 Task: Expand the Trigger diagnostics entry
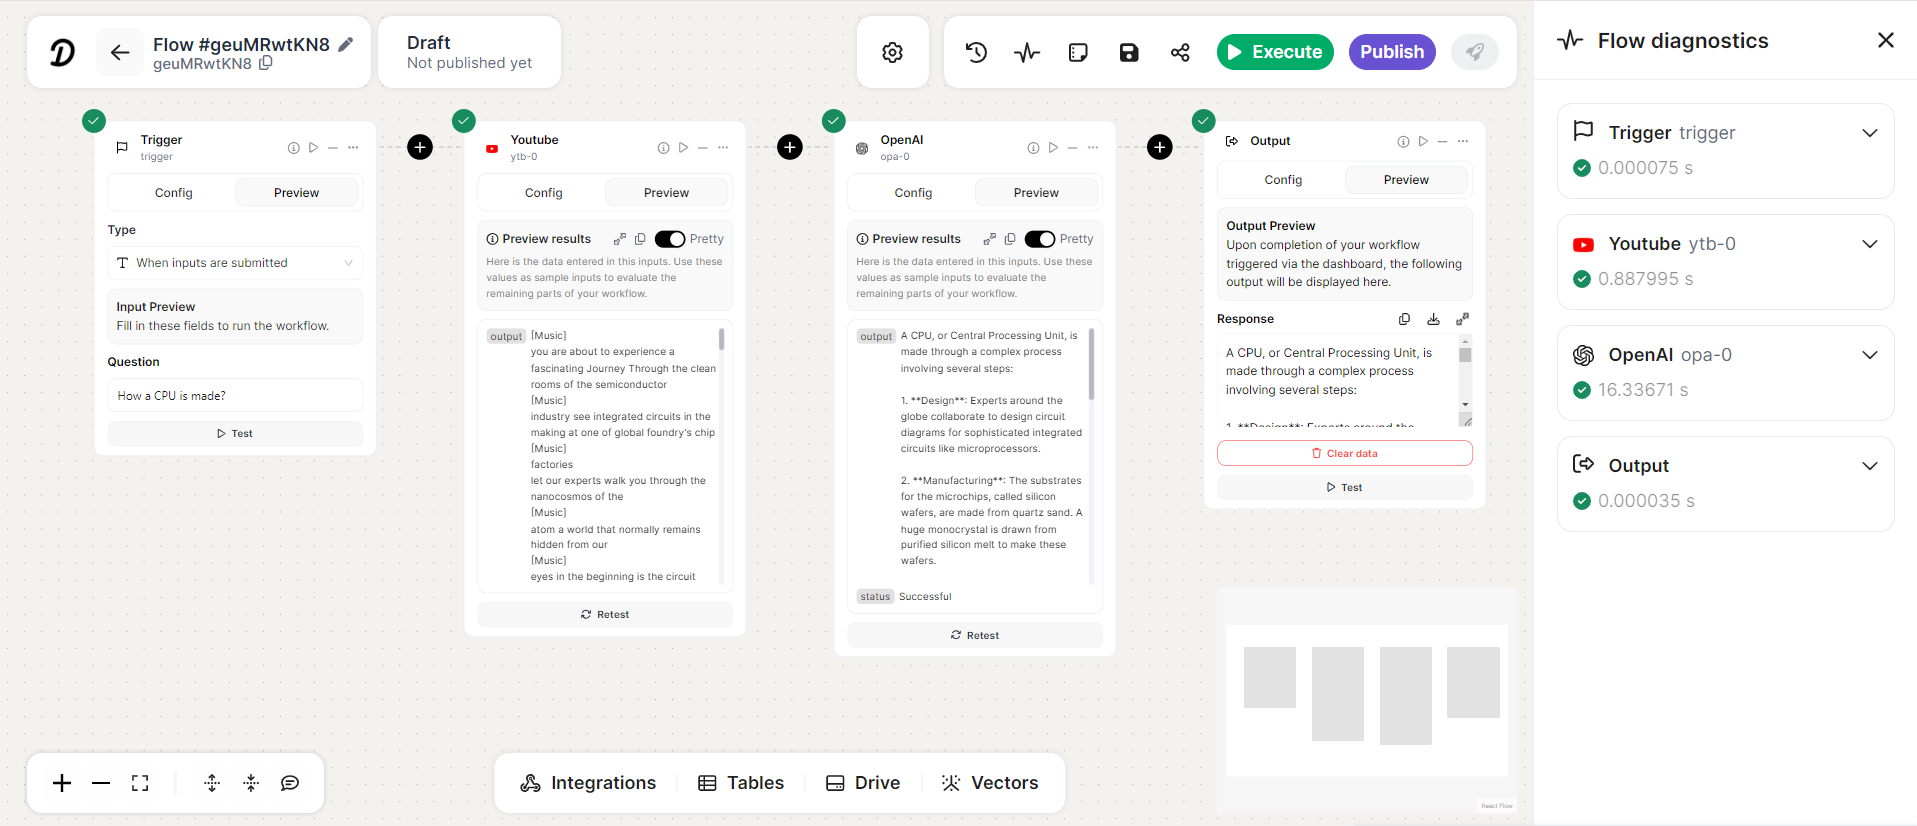coord(1869,133)
